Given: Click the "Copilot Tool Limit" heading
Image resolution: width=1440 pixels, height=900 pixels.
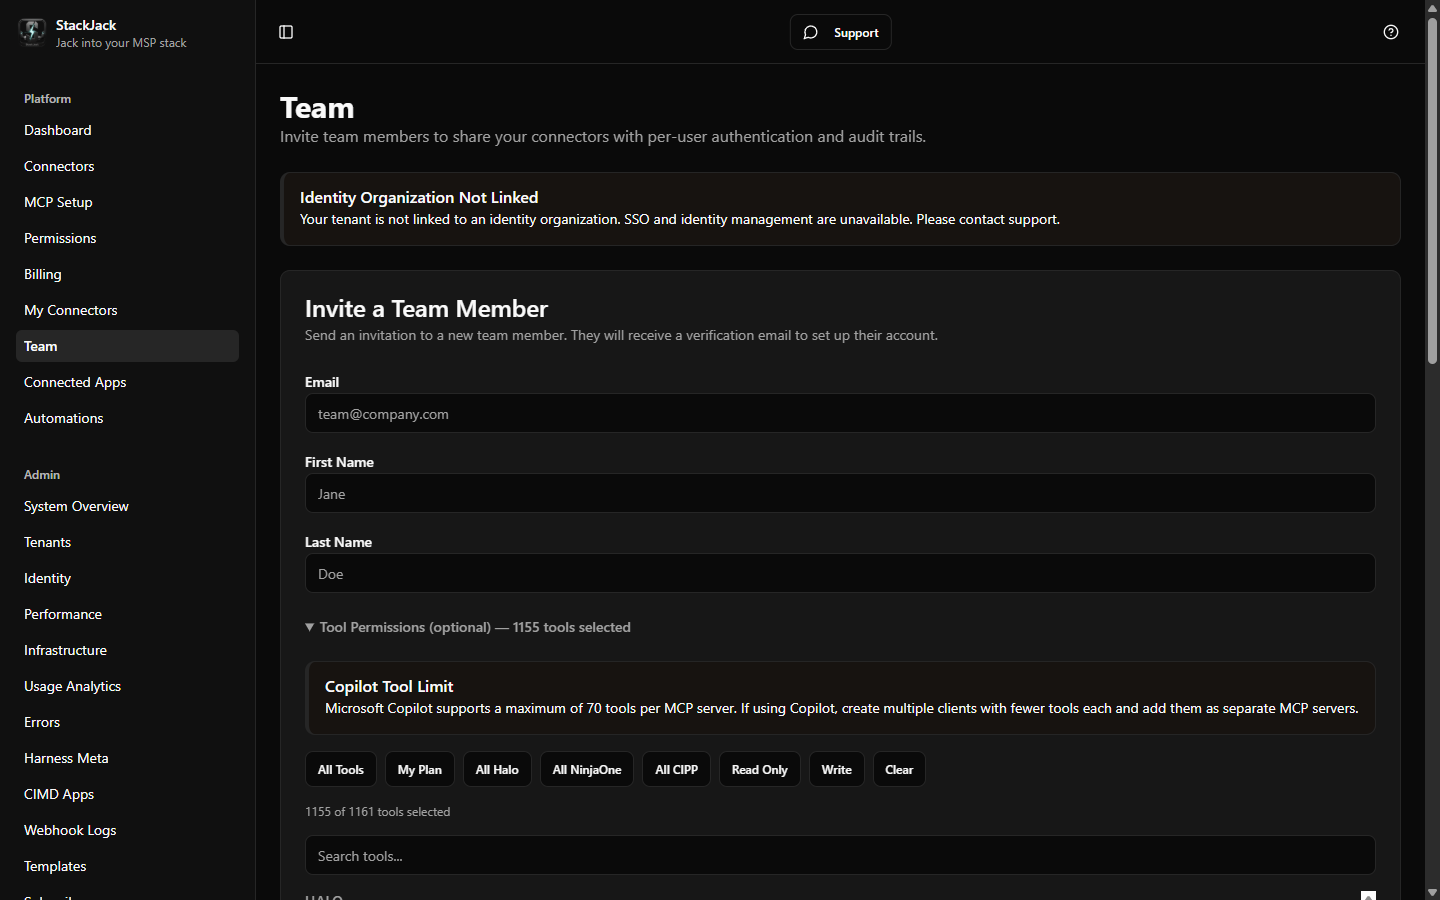Looking at the screenshot, I should point(389,686).
